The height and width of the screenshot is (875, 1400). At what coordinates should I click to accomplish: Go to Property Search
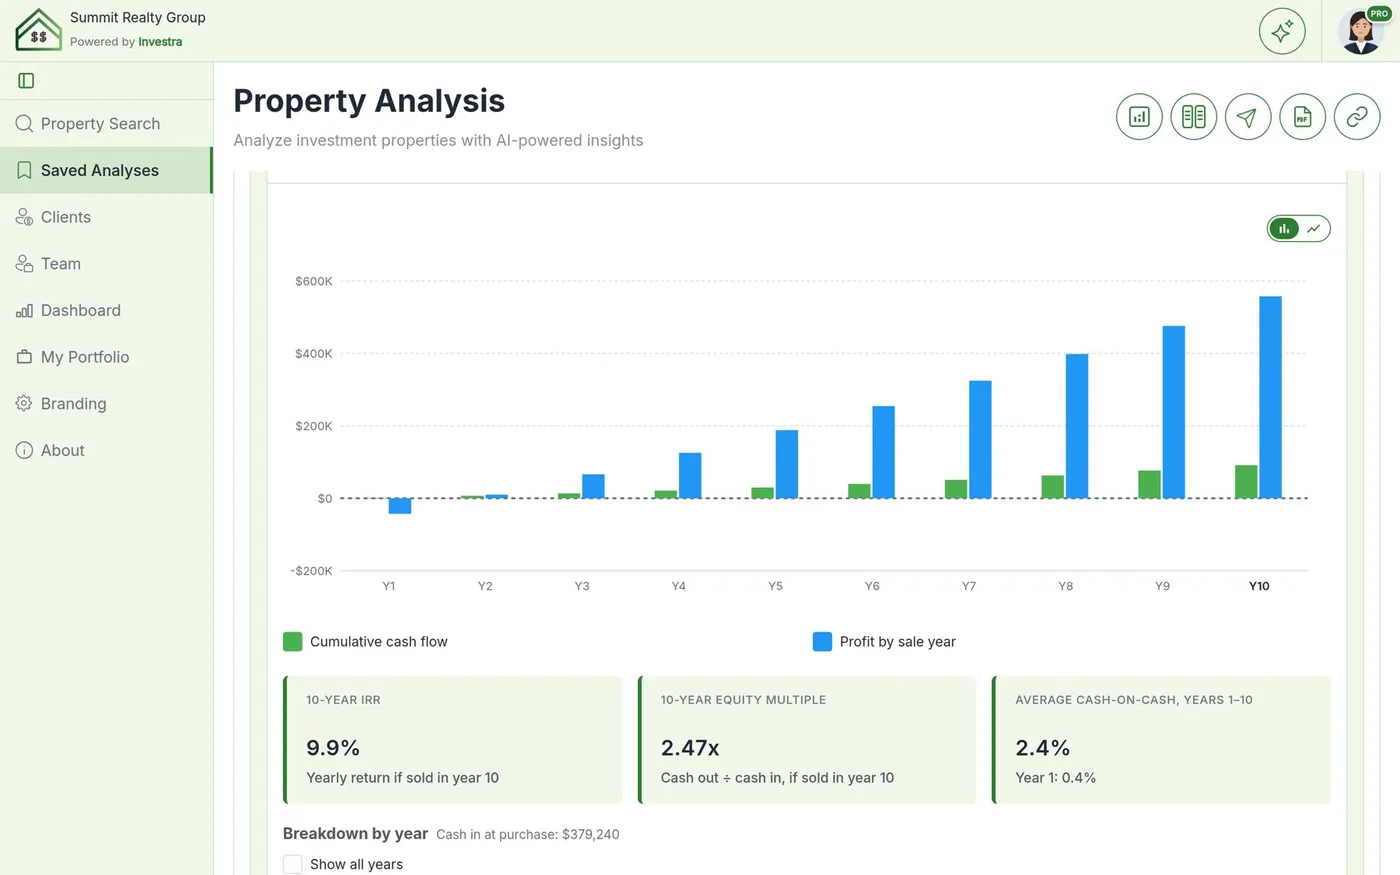[106, 124]
